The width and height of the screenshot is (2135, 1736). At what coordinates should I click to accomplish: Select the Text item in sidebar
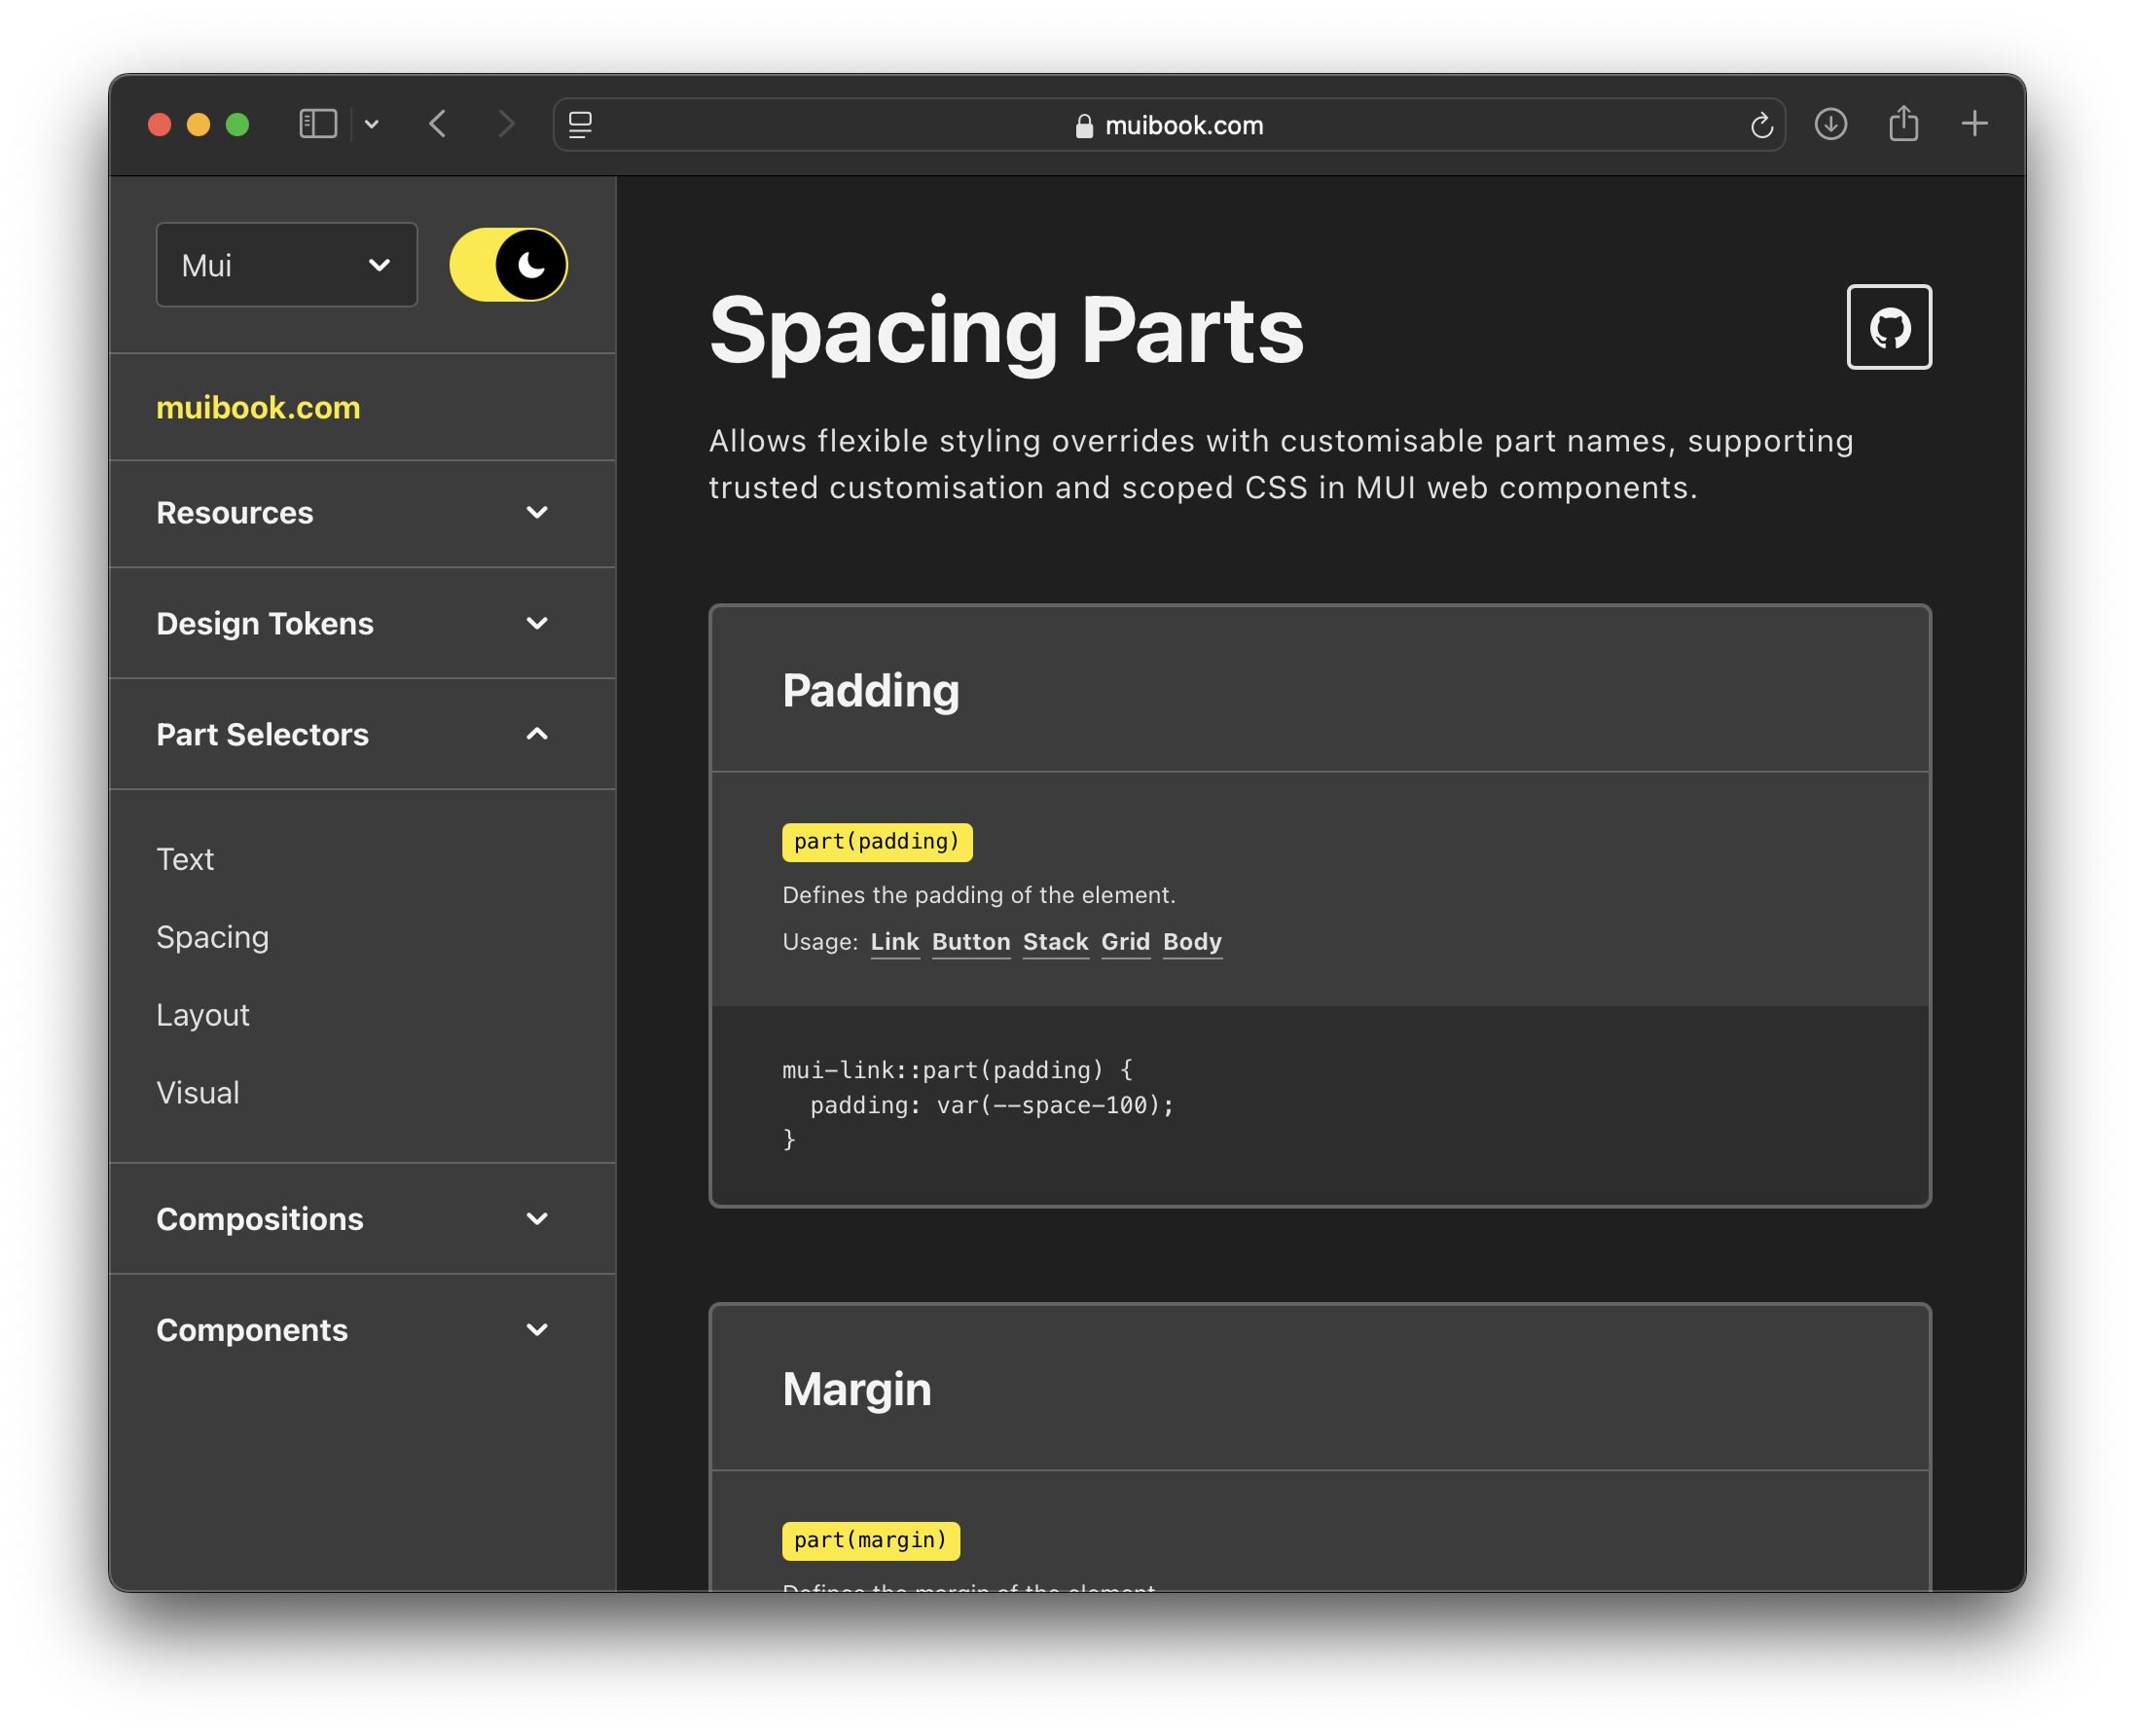pyautogui.click(x=185, y=859)
